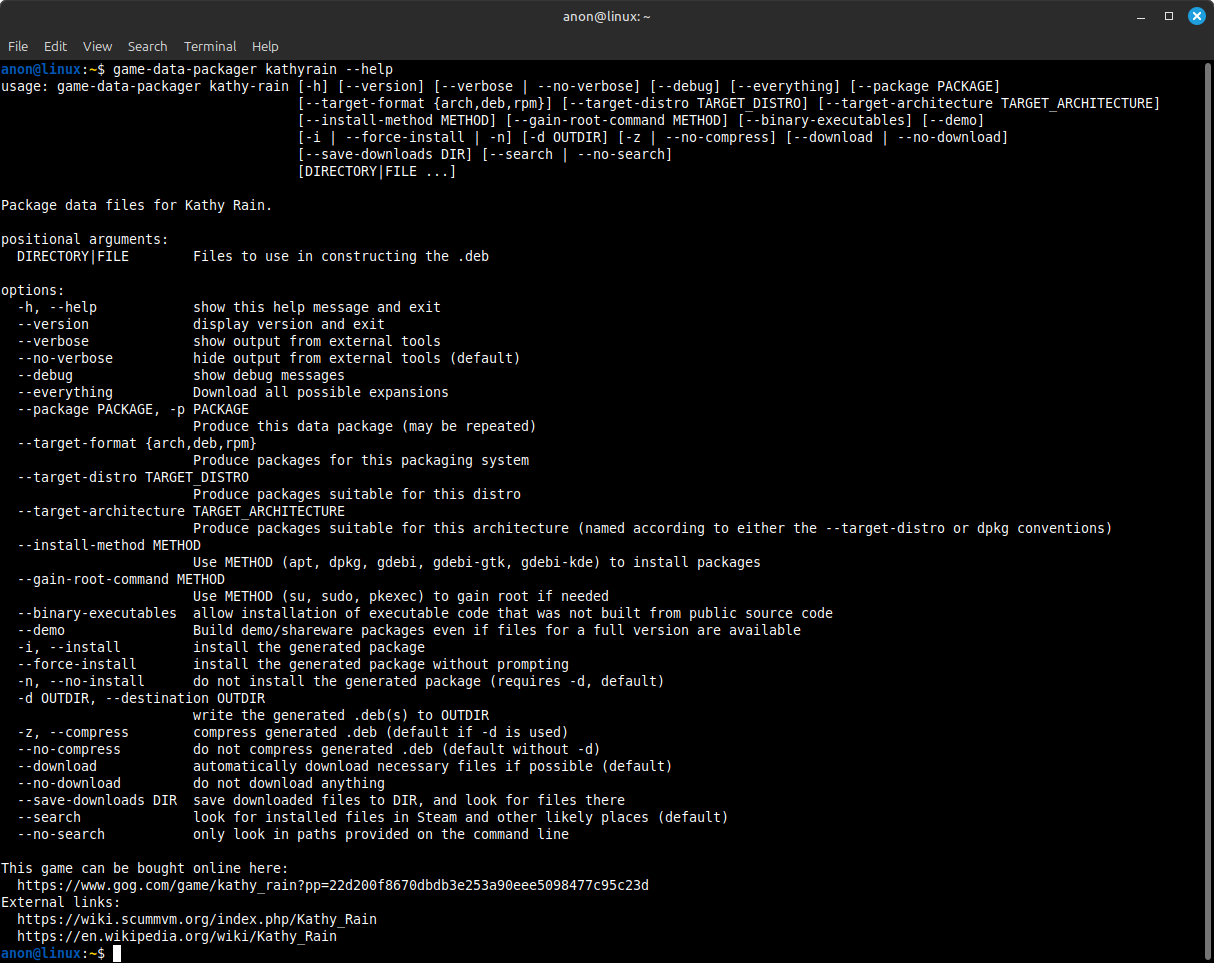Open the Terminal menu
The width and height of the screenshot is (1214, 963).
(x=210, y=46)
